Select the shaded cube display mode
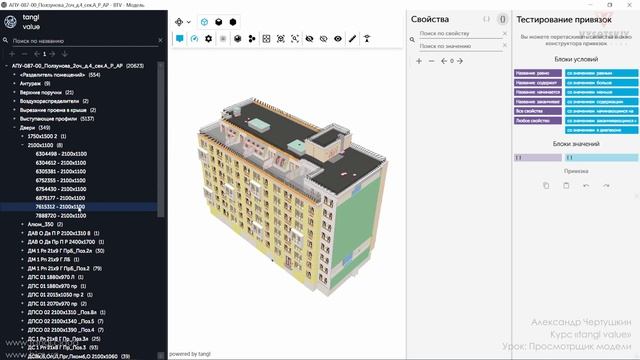This screenshot has width=640, height=360. tap(219, 22)
